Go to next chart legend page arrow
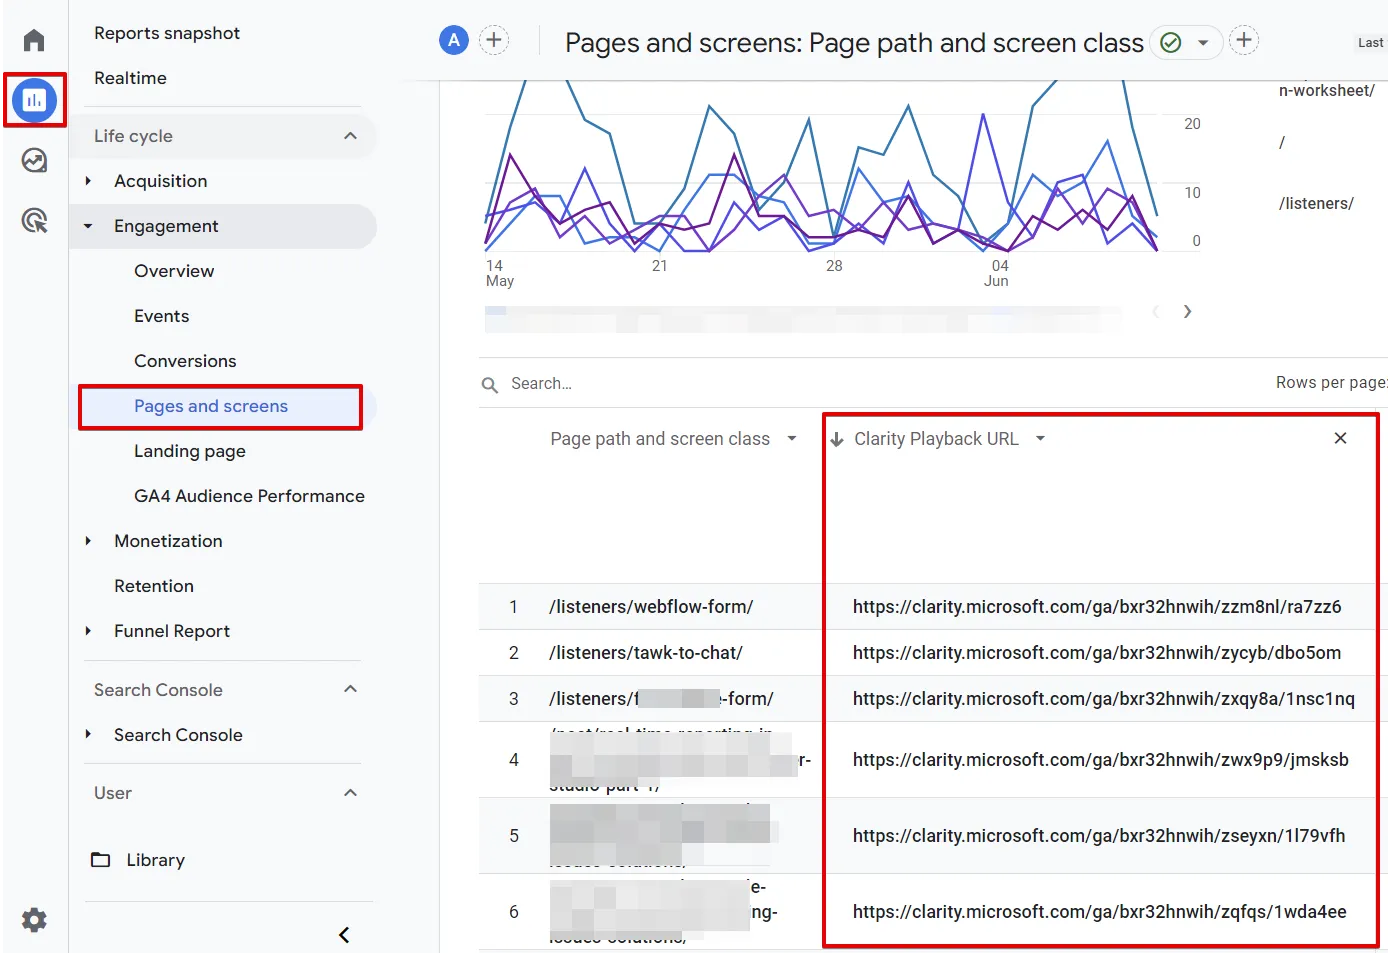The image size is (1388, 953). tap(1187, 312)
